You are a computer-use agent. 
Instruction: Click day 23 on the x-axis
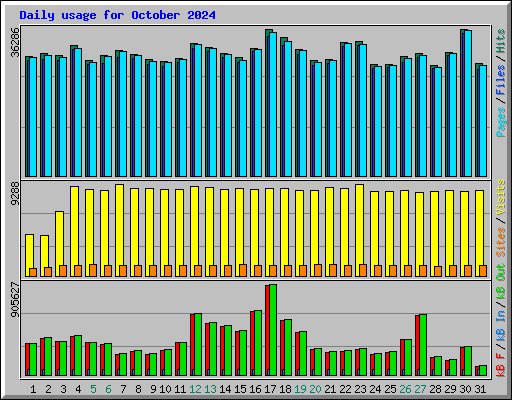point(360,389)
